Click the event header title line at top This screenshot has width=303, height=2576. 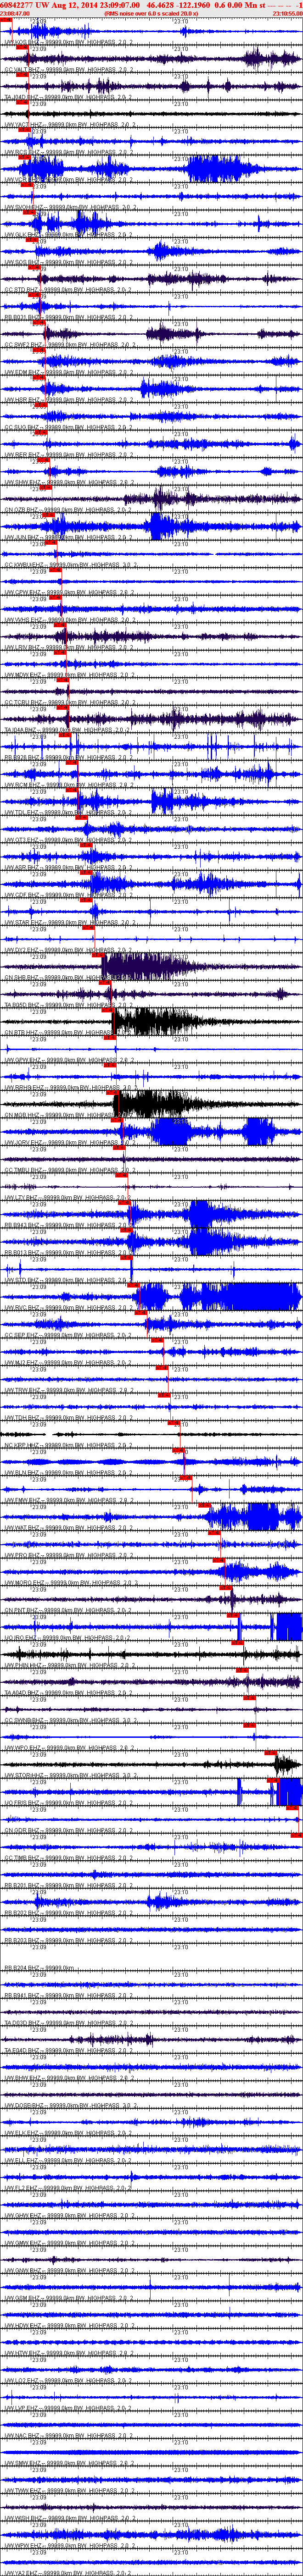pyautogui.click(x=151, y=5)
